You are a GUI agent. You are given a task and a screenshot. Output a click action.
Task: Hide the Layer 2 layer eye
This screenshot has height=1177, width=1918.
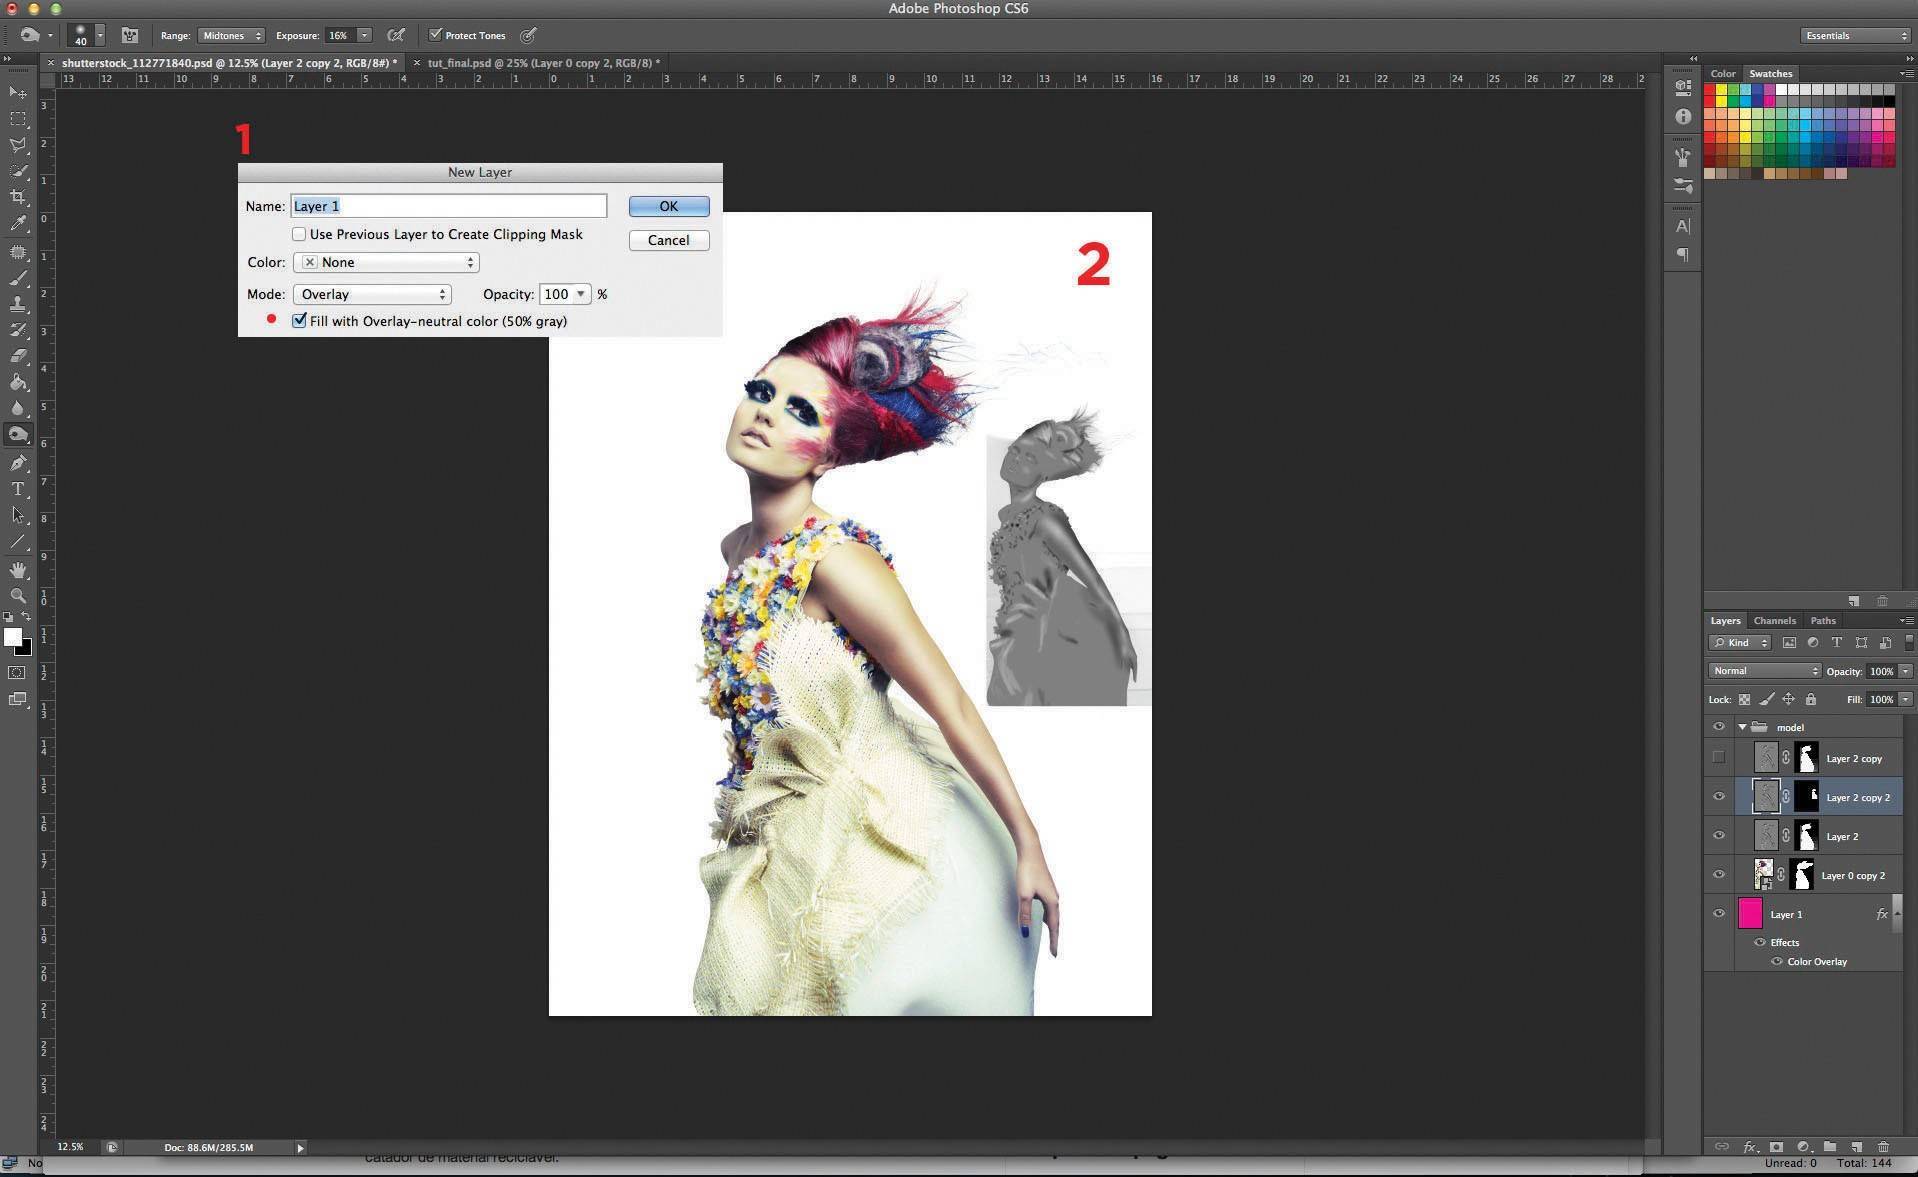pos(1719,836)
